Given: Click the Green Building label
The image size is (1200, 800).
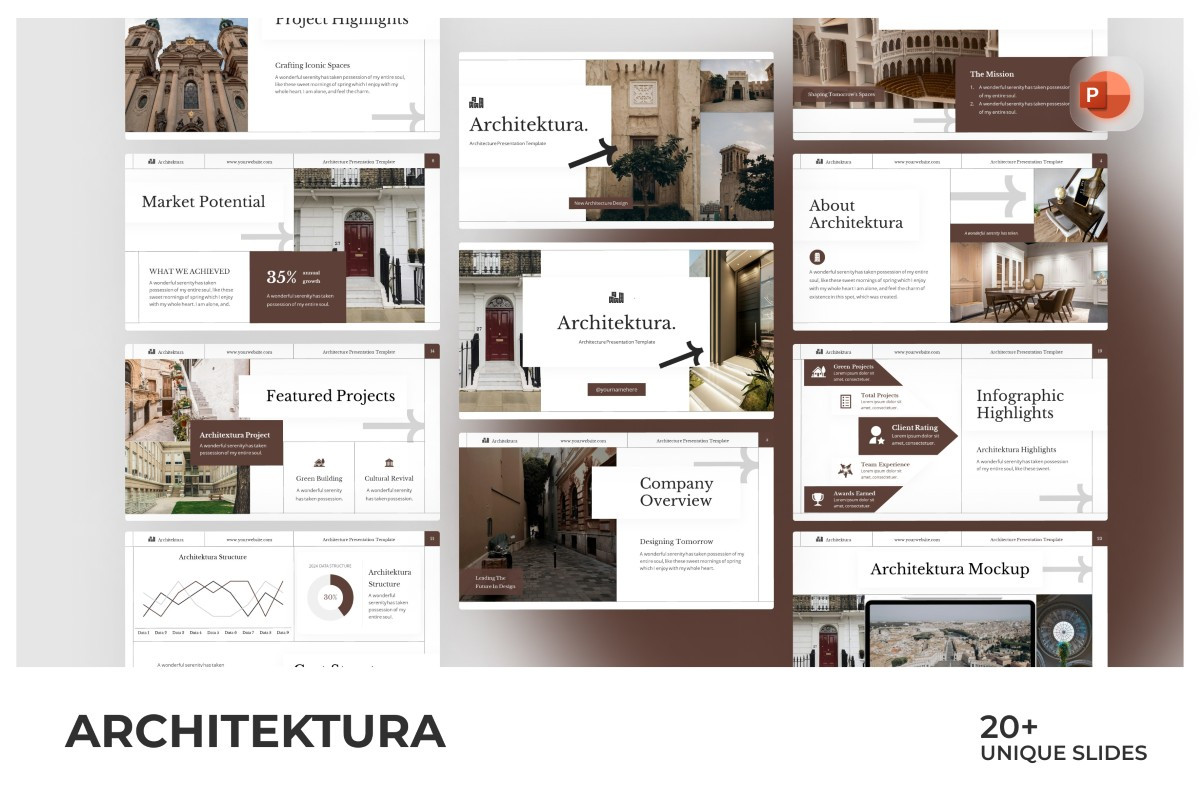Looking at the screenshot, I should 319,478.
